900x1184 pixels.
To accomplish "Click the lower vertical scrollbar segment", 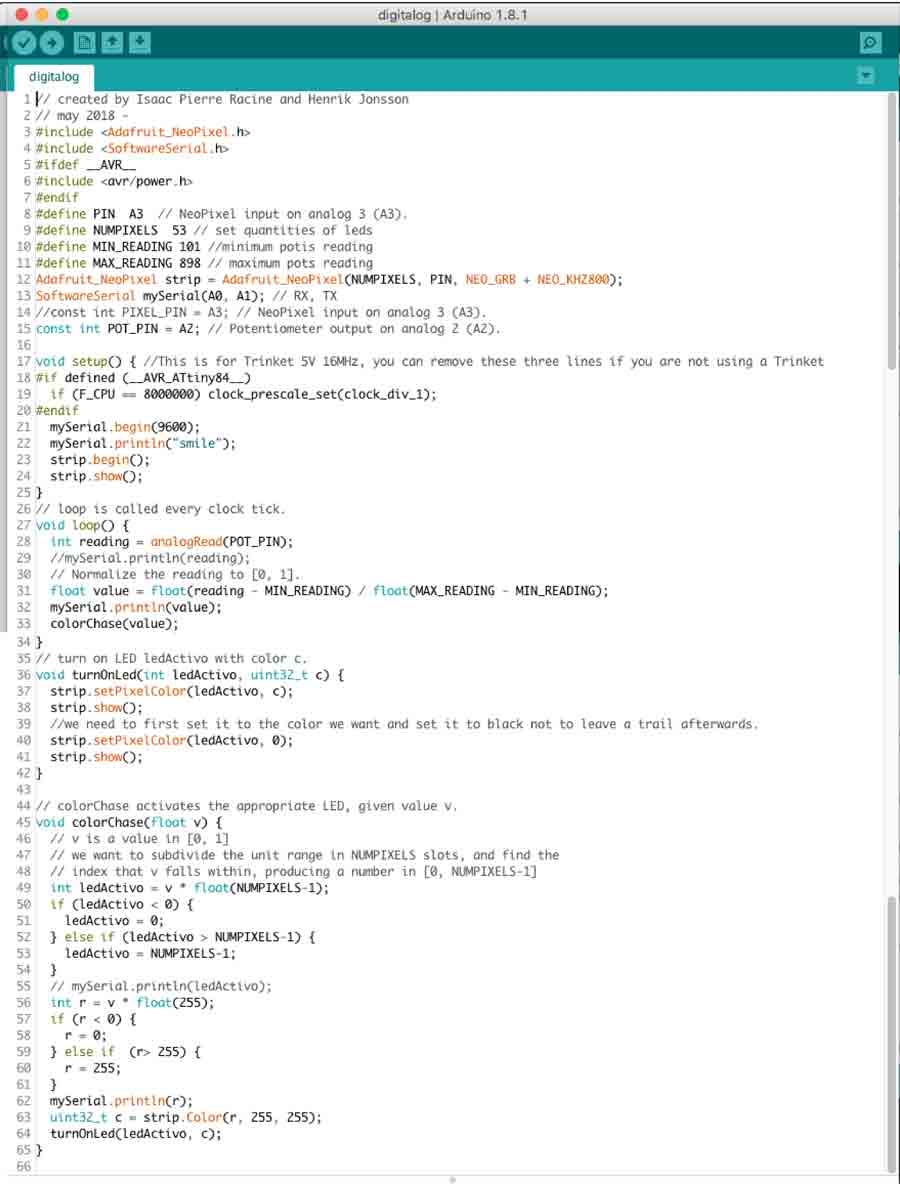I will pos(891,1030).
